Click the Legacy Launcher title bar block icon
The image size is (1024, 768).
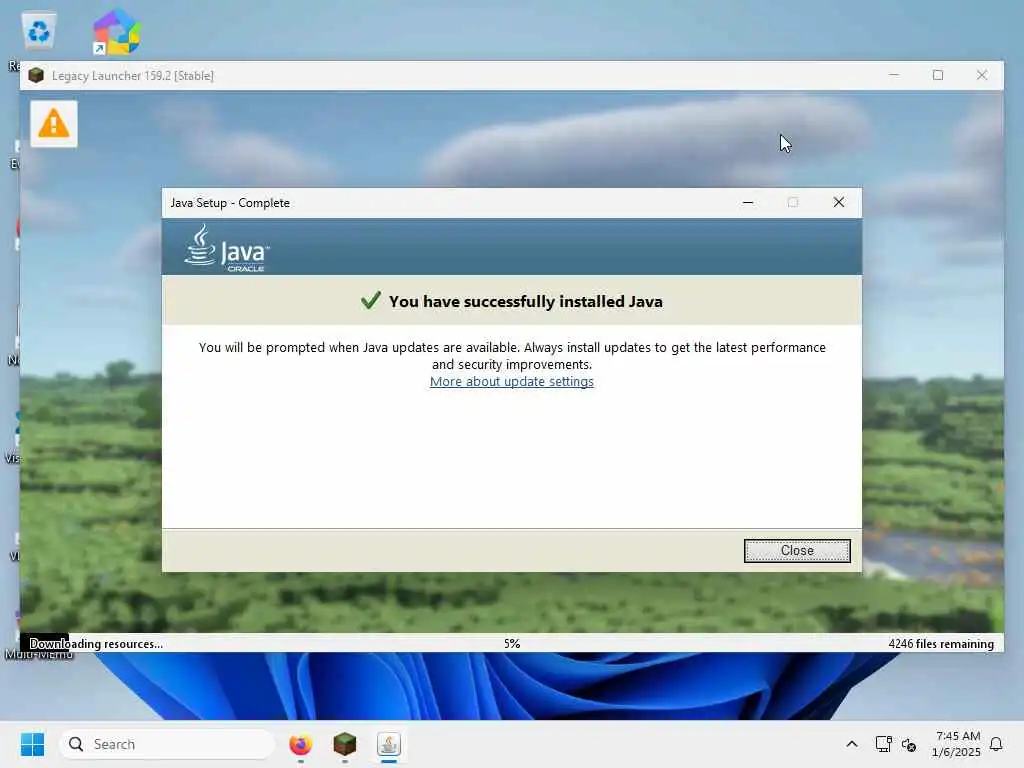click(36, 76)
